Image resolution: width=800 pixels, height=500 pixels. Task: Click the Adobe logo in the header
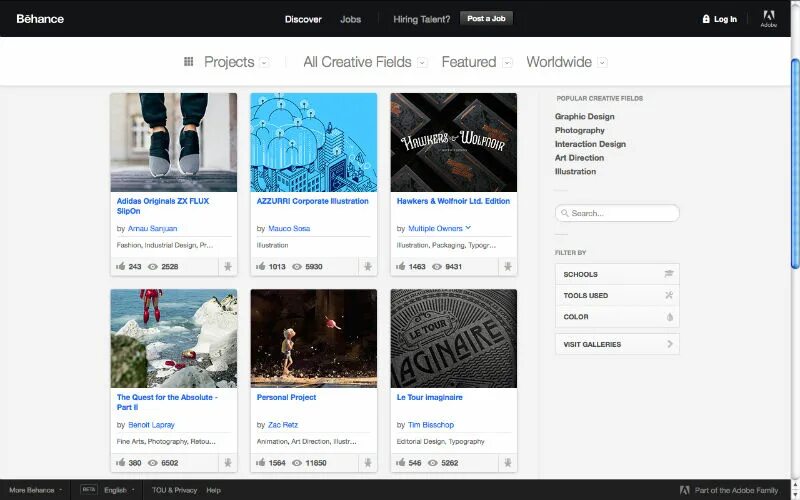768,18
